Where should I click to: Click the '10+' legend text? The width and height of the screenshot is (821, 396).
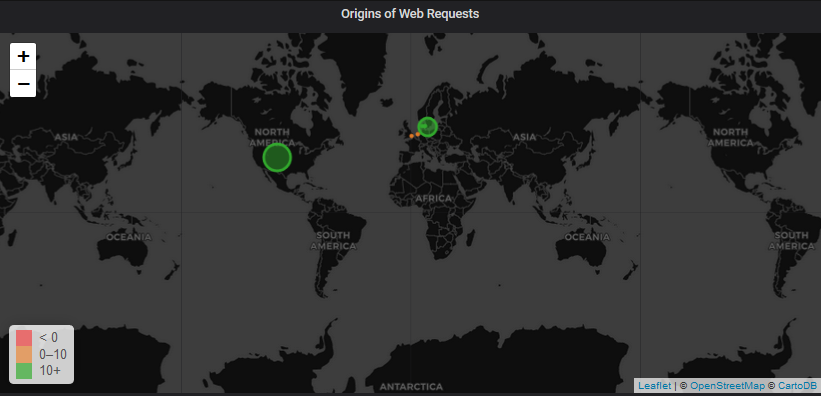(50, 370)
